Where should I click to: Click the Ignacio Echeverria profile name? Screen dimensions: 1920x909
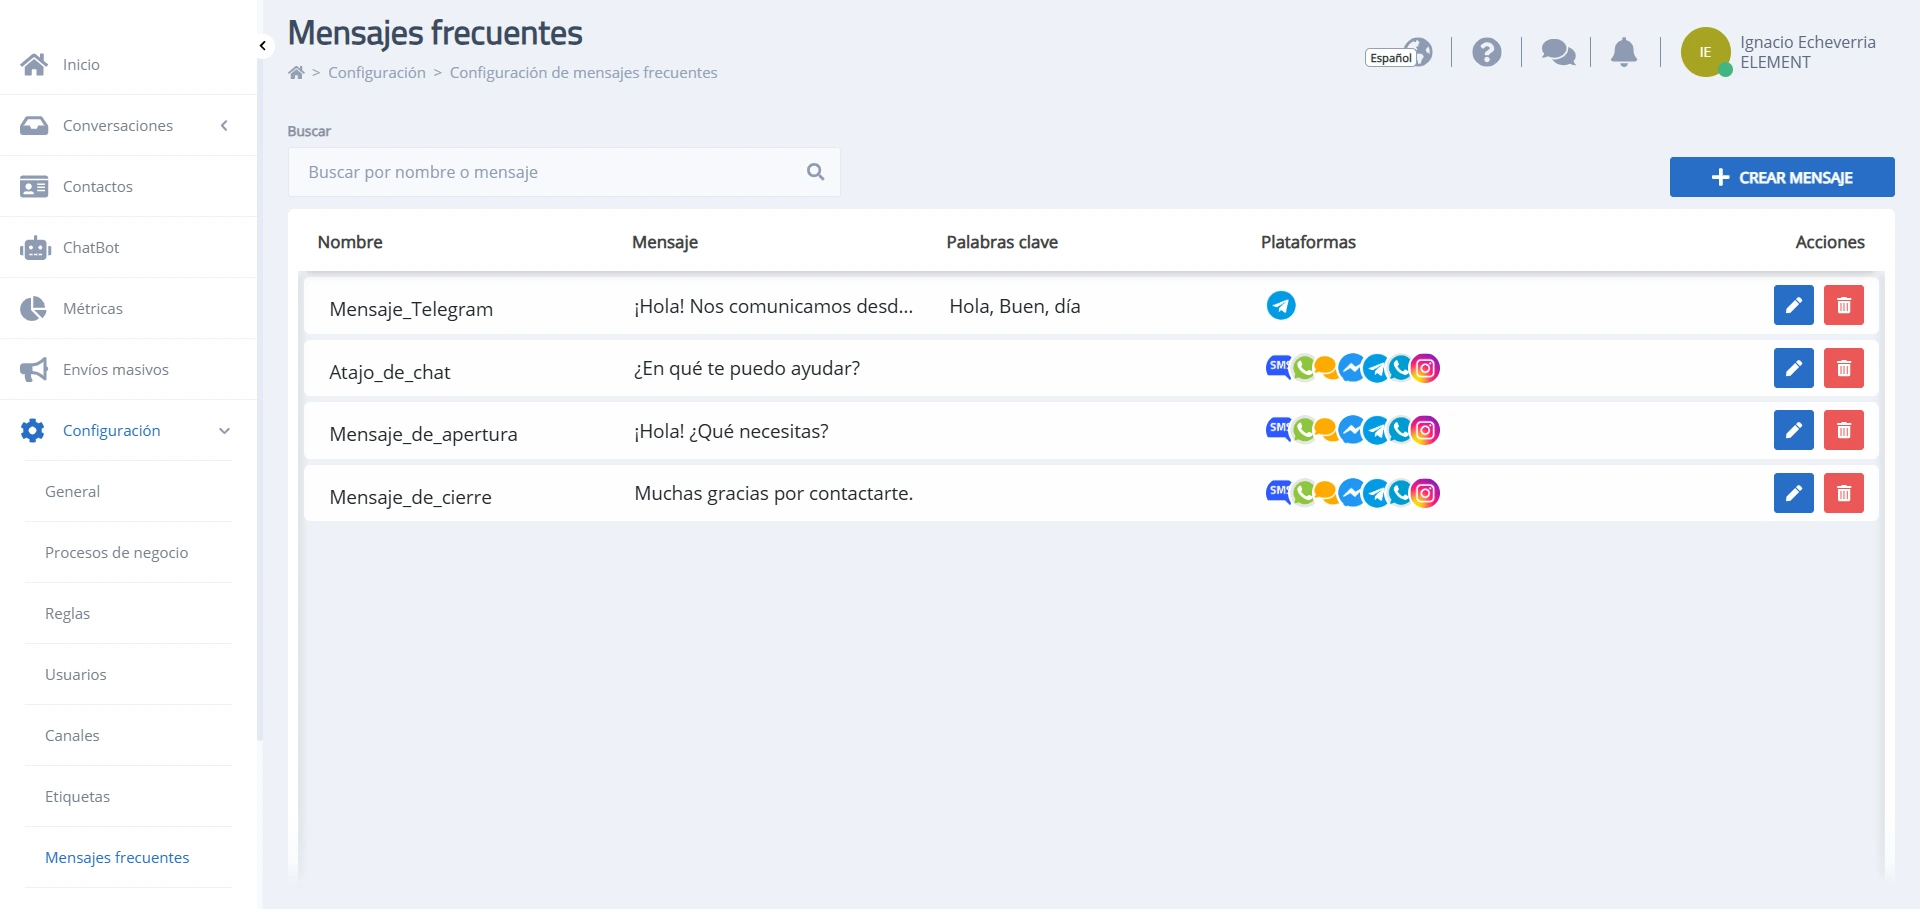click(1807, 42)
